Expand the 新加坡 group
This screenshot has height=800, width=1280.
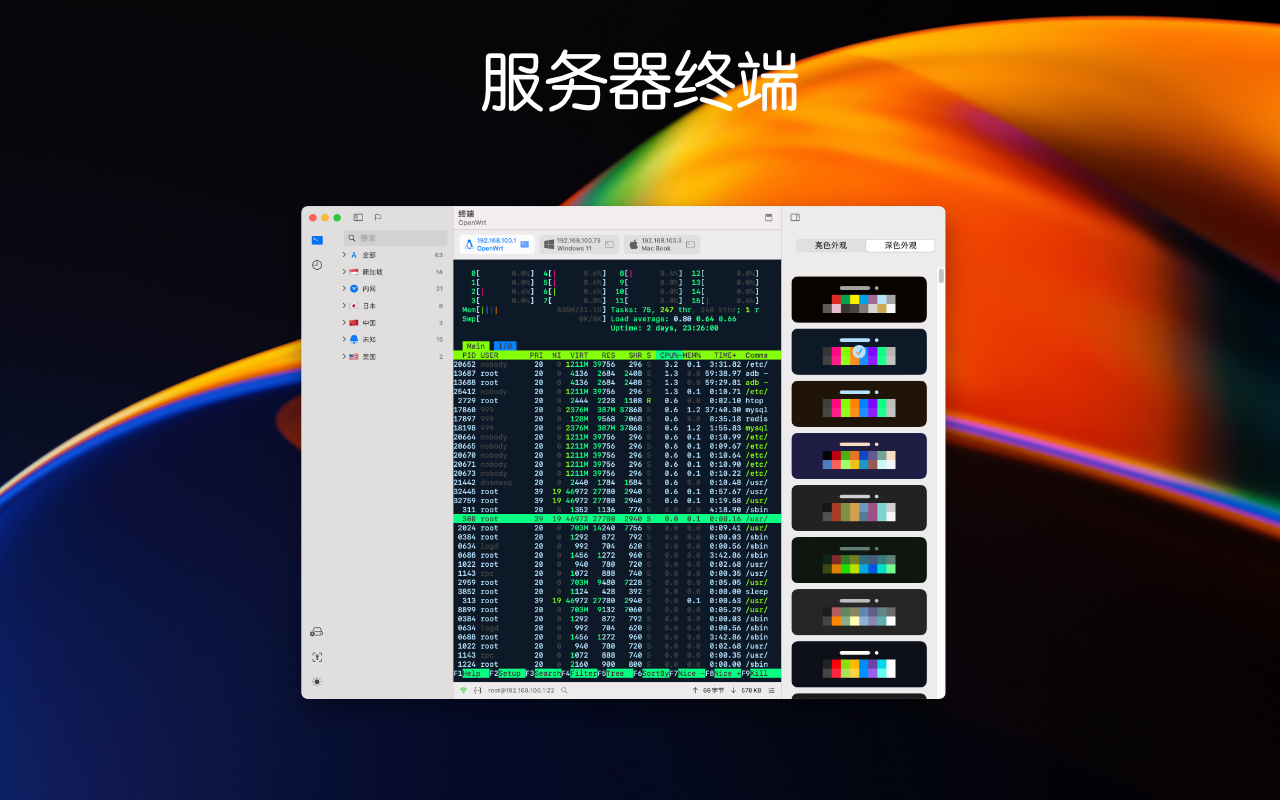click(344, 272)
